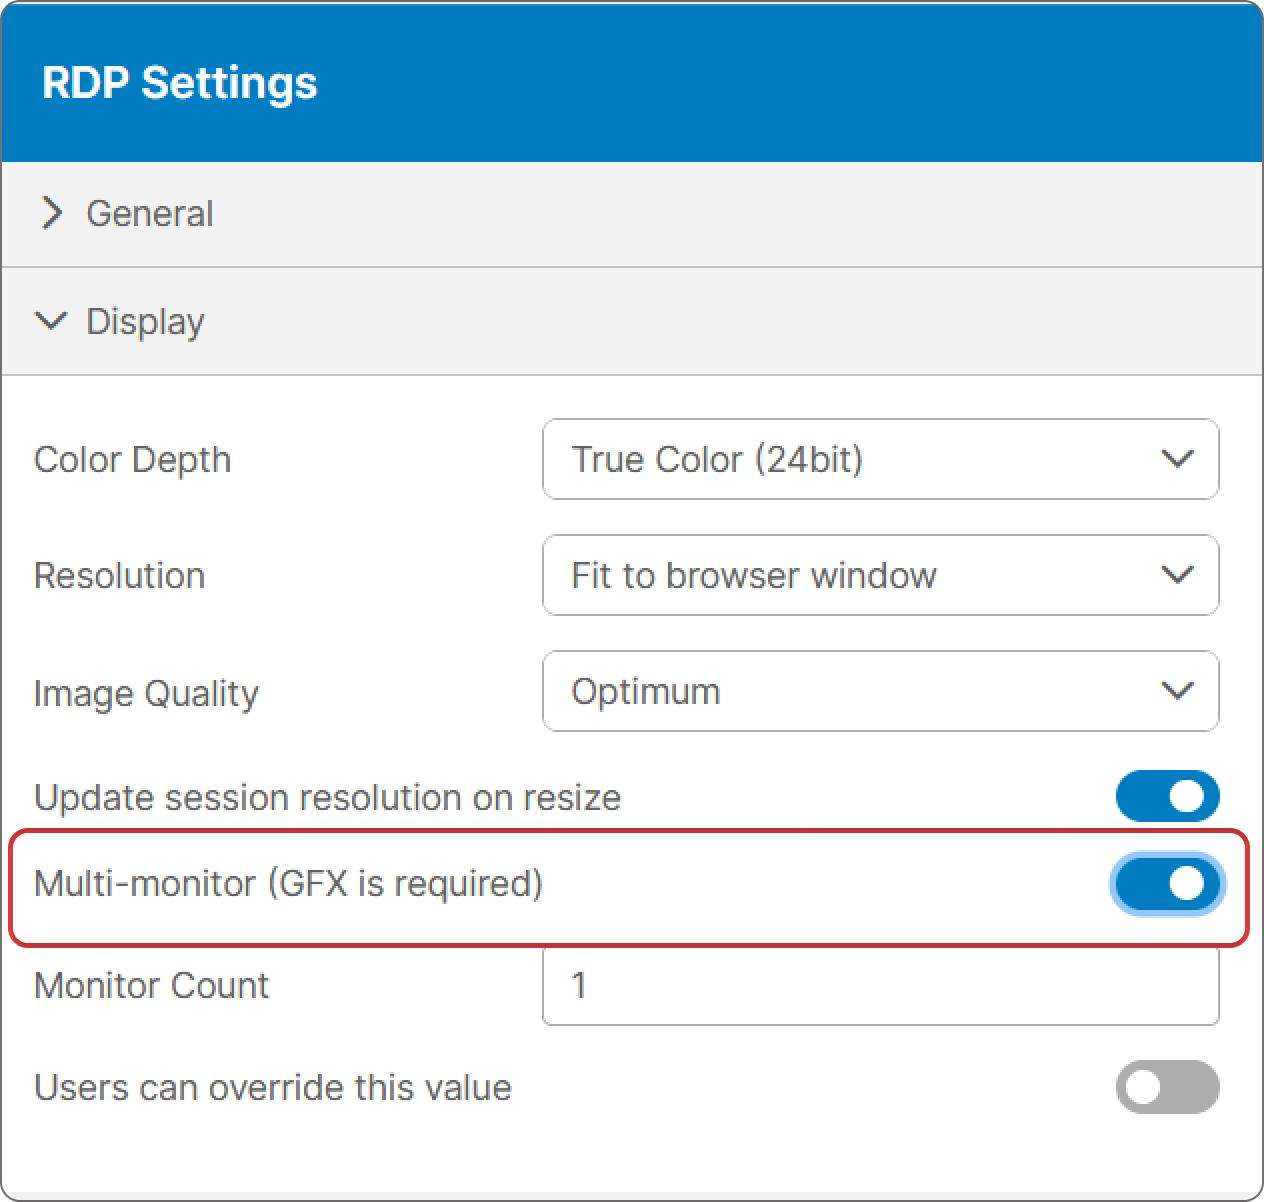The height and width of the screenshot is (1202, 1264).
Task: Click the Resolution dropdown arrow icon
Action: pos(1177,575)
